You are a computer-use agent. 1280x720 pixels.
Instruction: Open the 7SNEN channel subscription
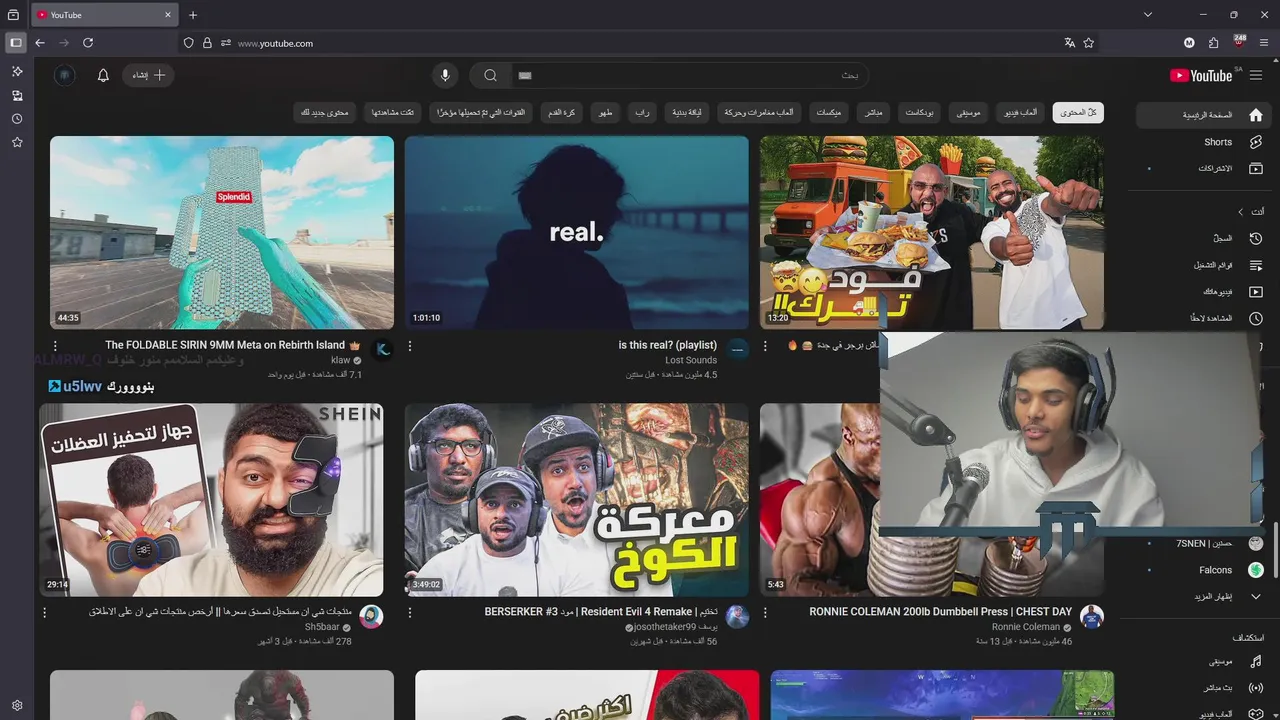tap(1204, 543)
